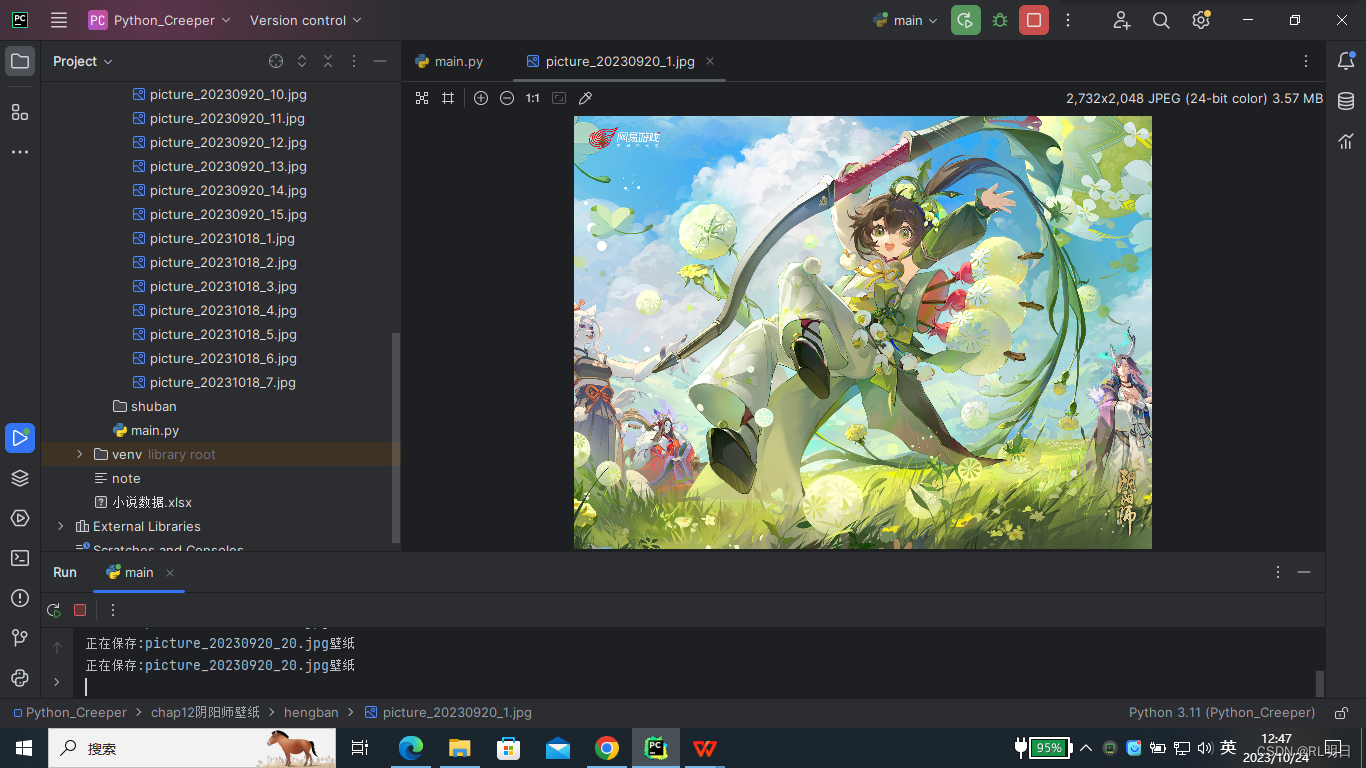Open the run configurations dropdown showing main
The height and width of the screenshot is (768, 1366).
pos(905,19)
